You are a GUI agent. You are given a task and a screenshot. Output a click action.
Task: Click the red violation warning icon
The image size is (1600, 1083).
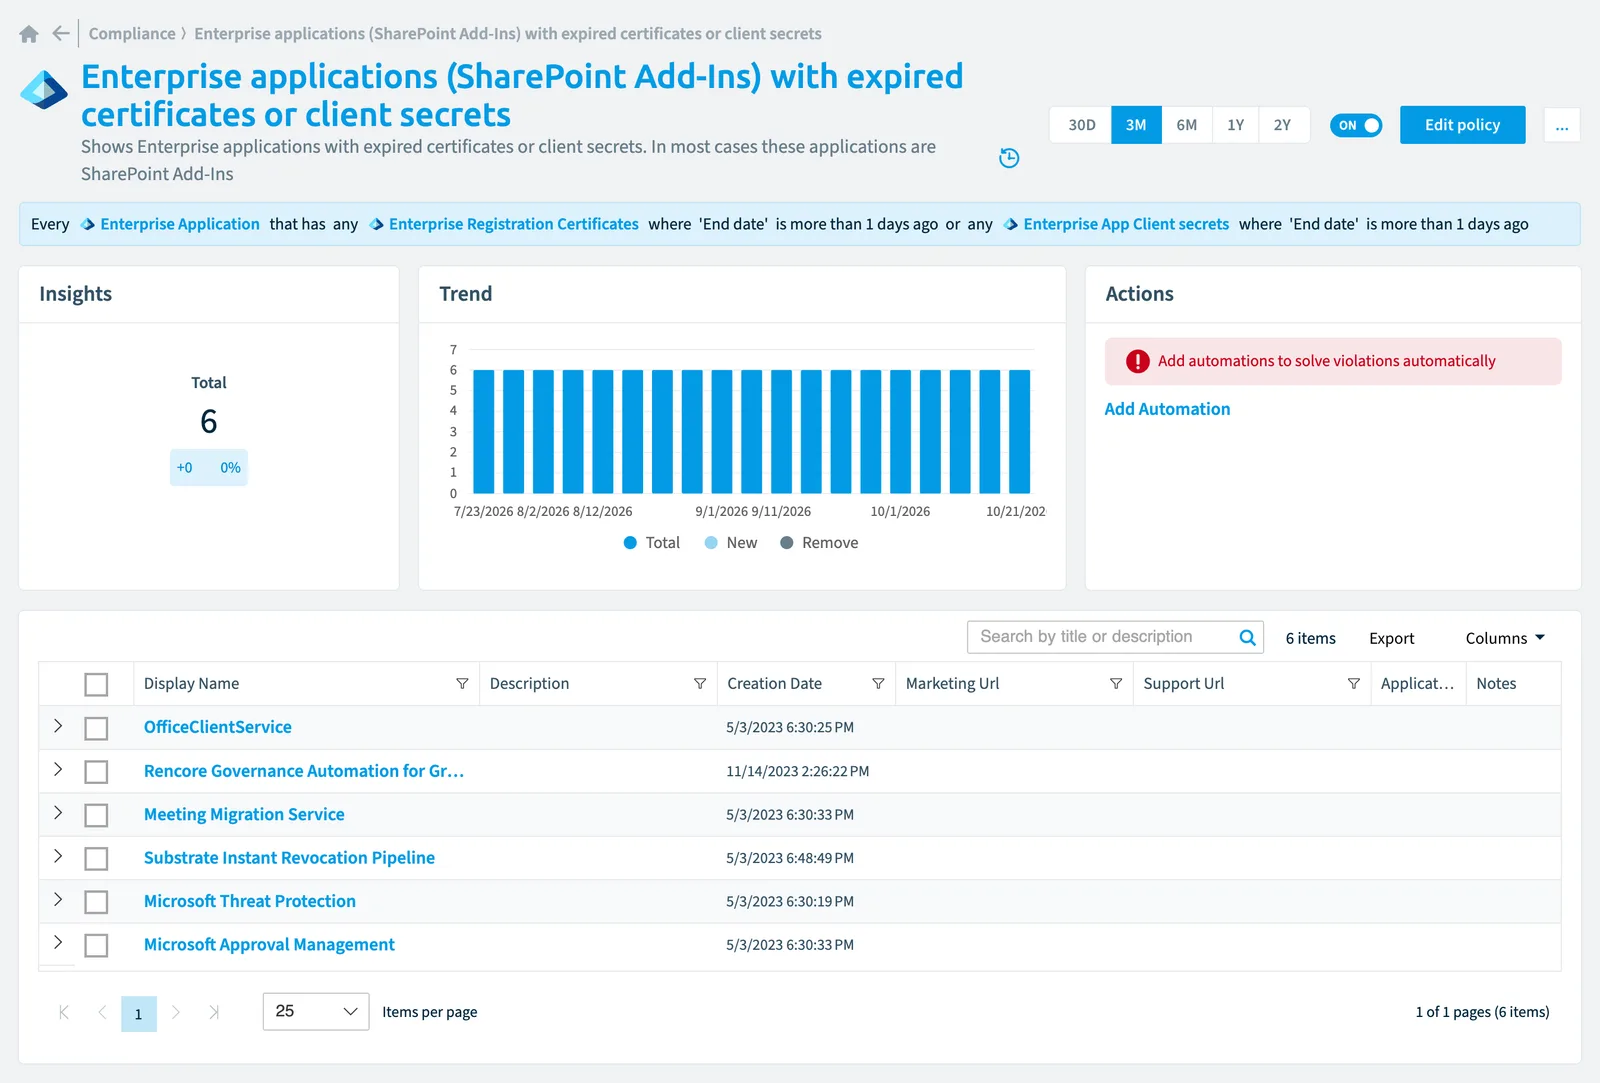1138,361
